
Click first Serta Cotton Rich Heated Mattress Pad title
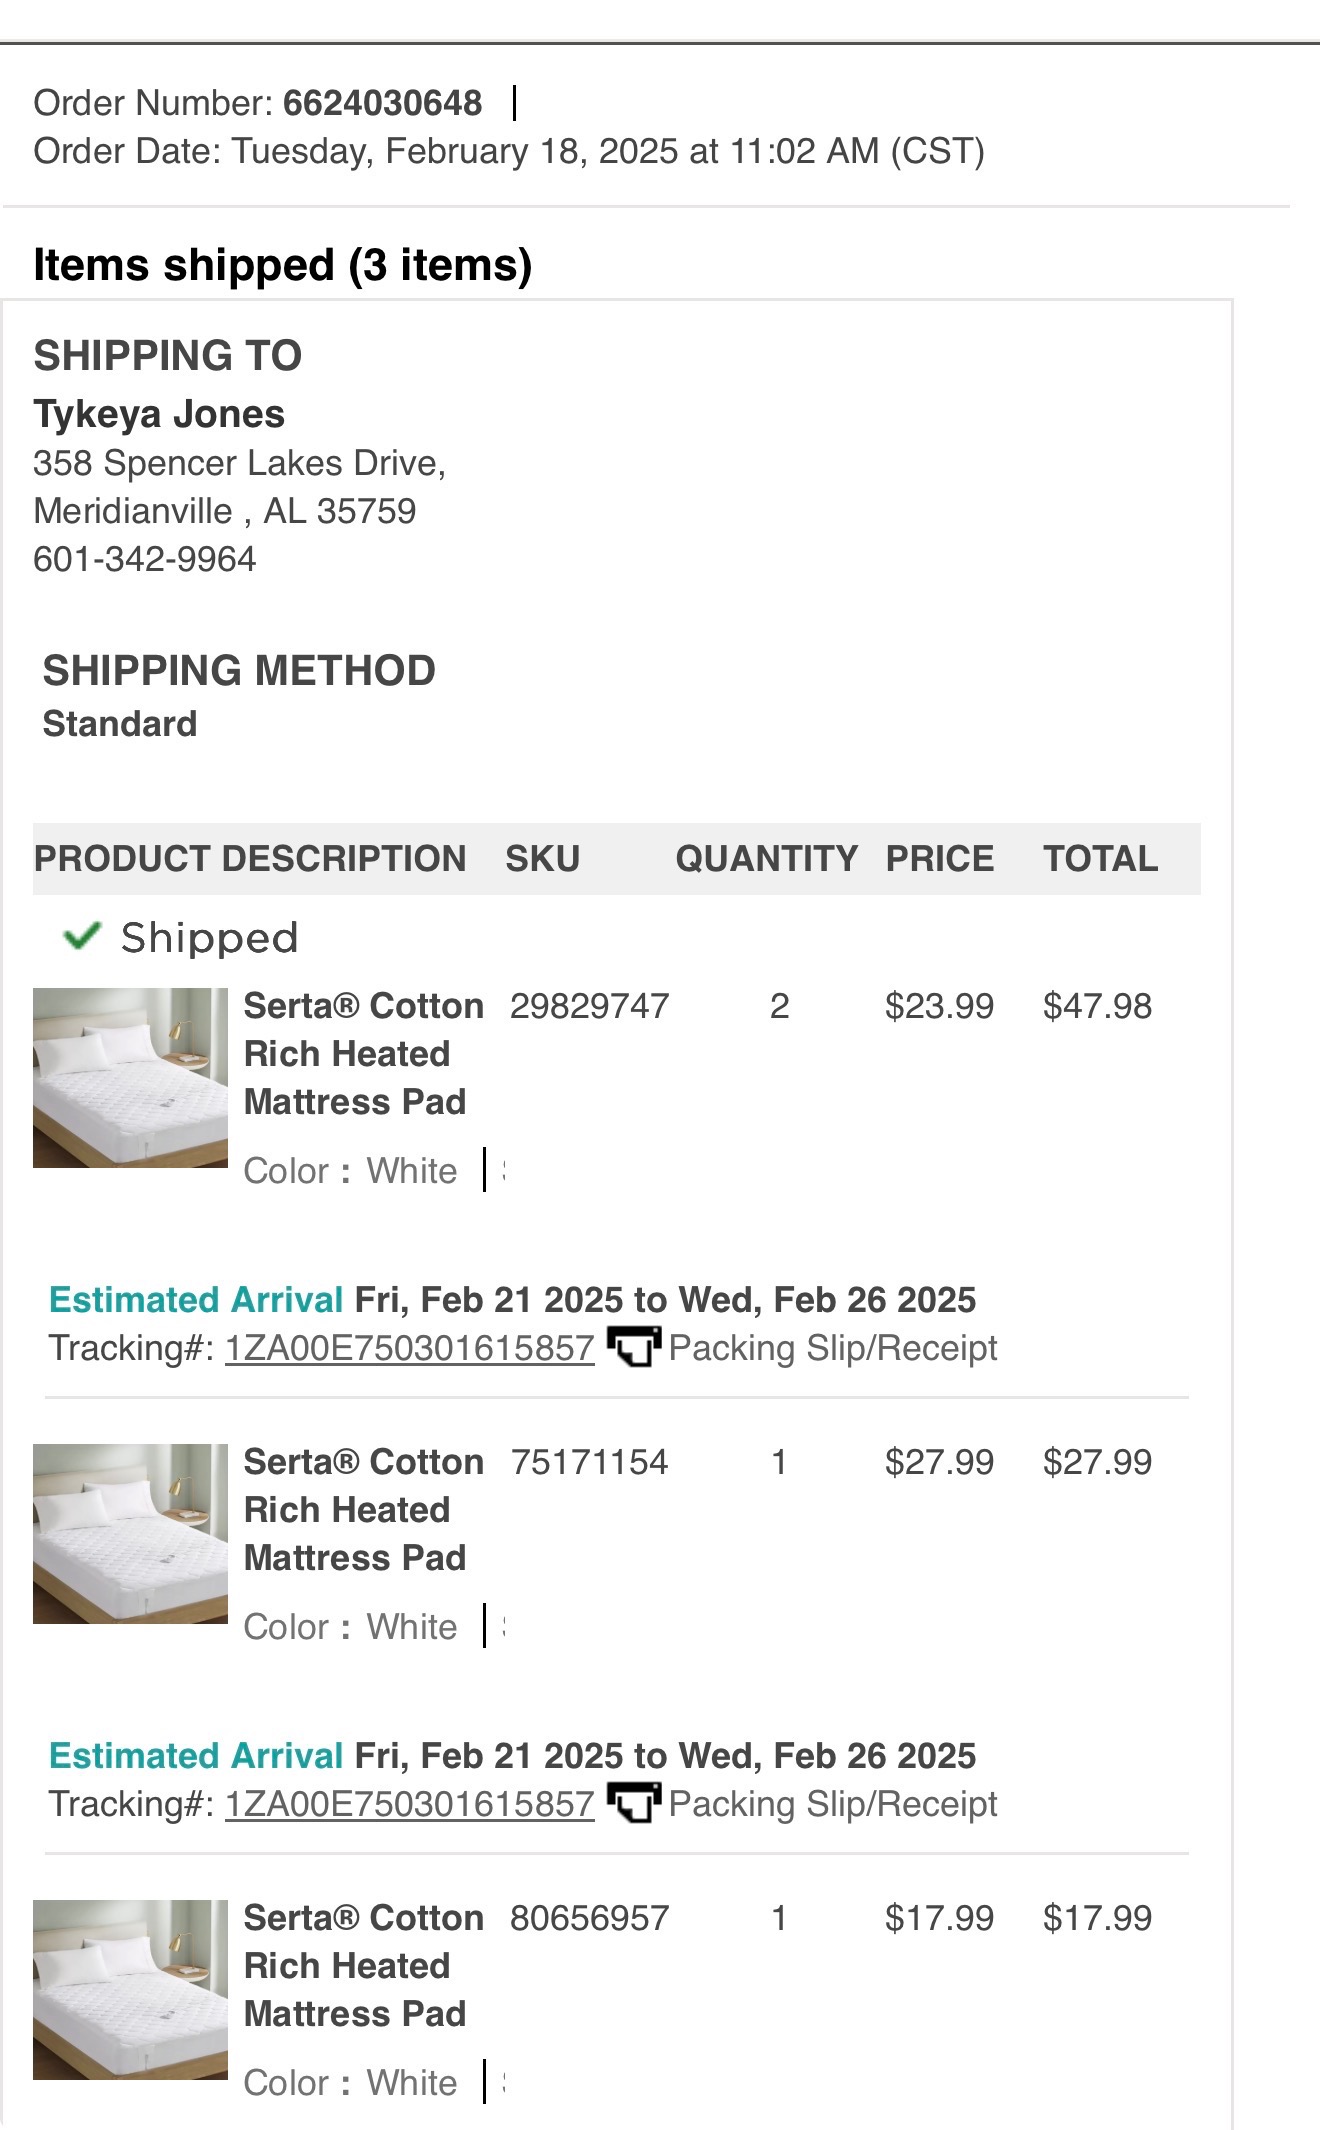[364, 1054]
